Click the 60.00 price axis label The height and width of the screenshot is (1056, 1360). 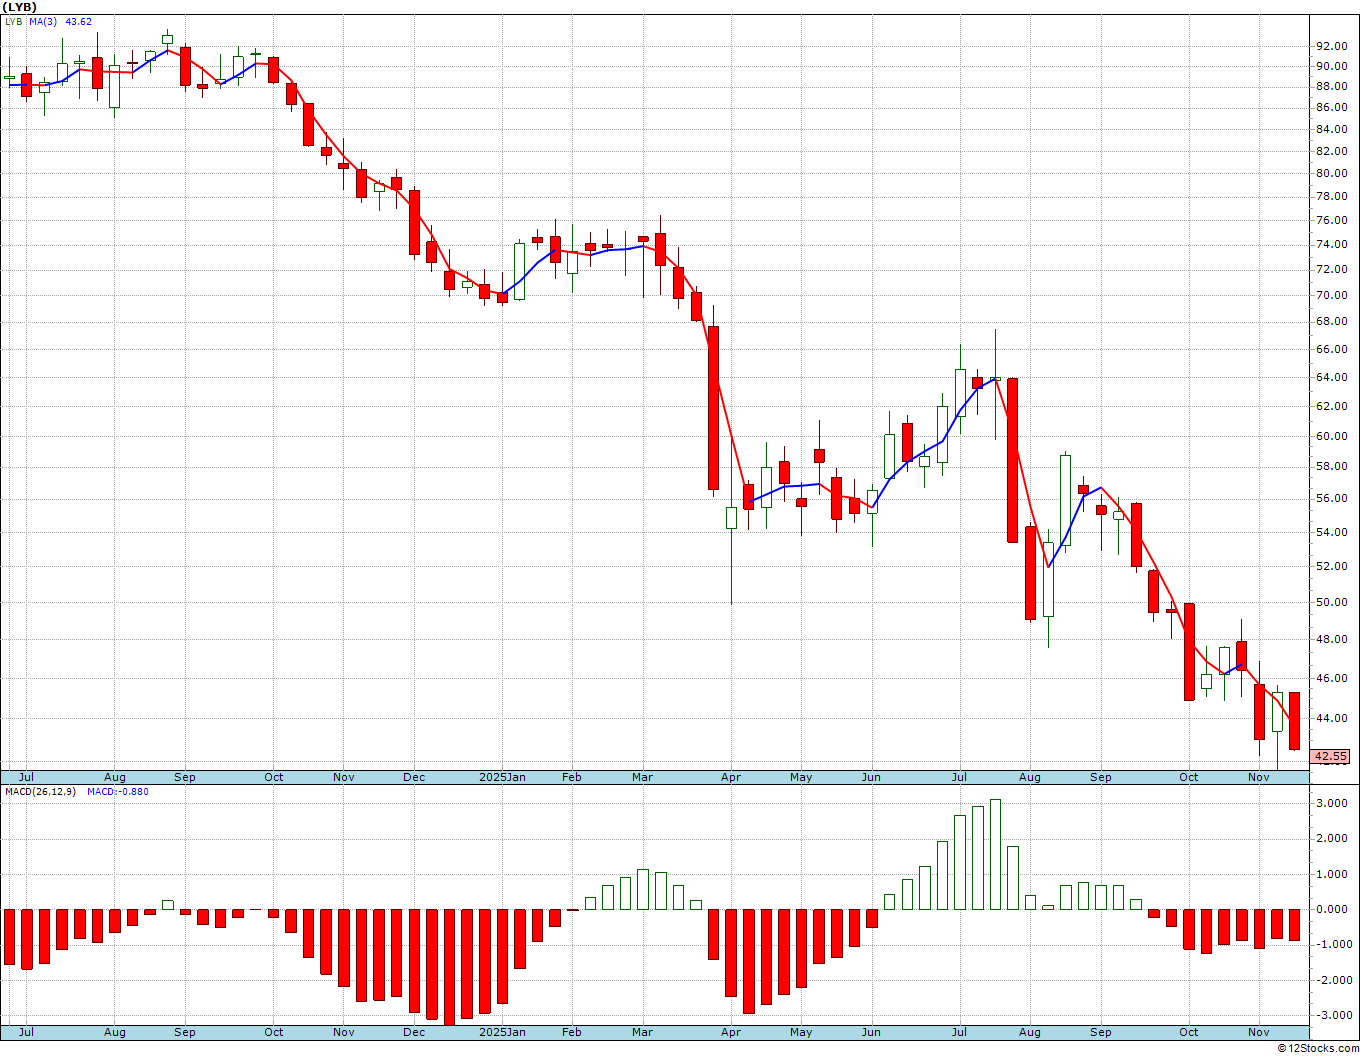point(1330,436)
